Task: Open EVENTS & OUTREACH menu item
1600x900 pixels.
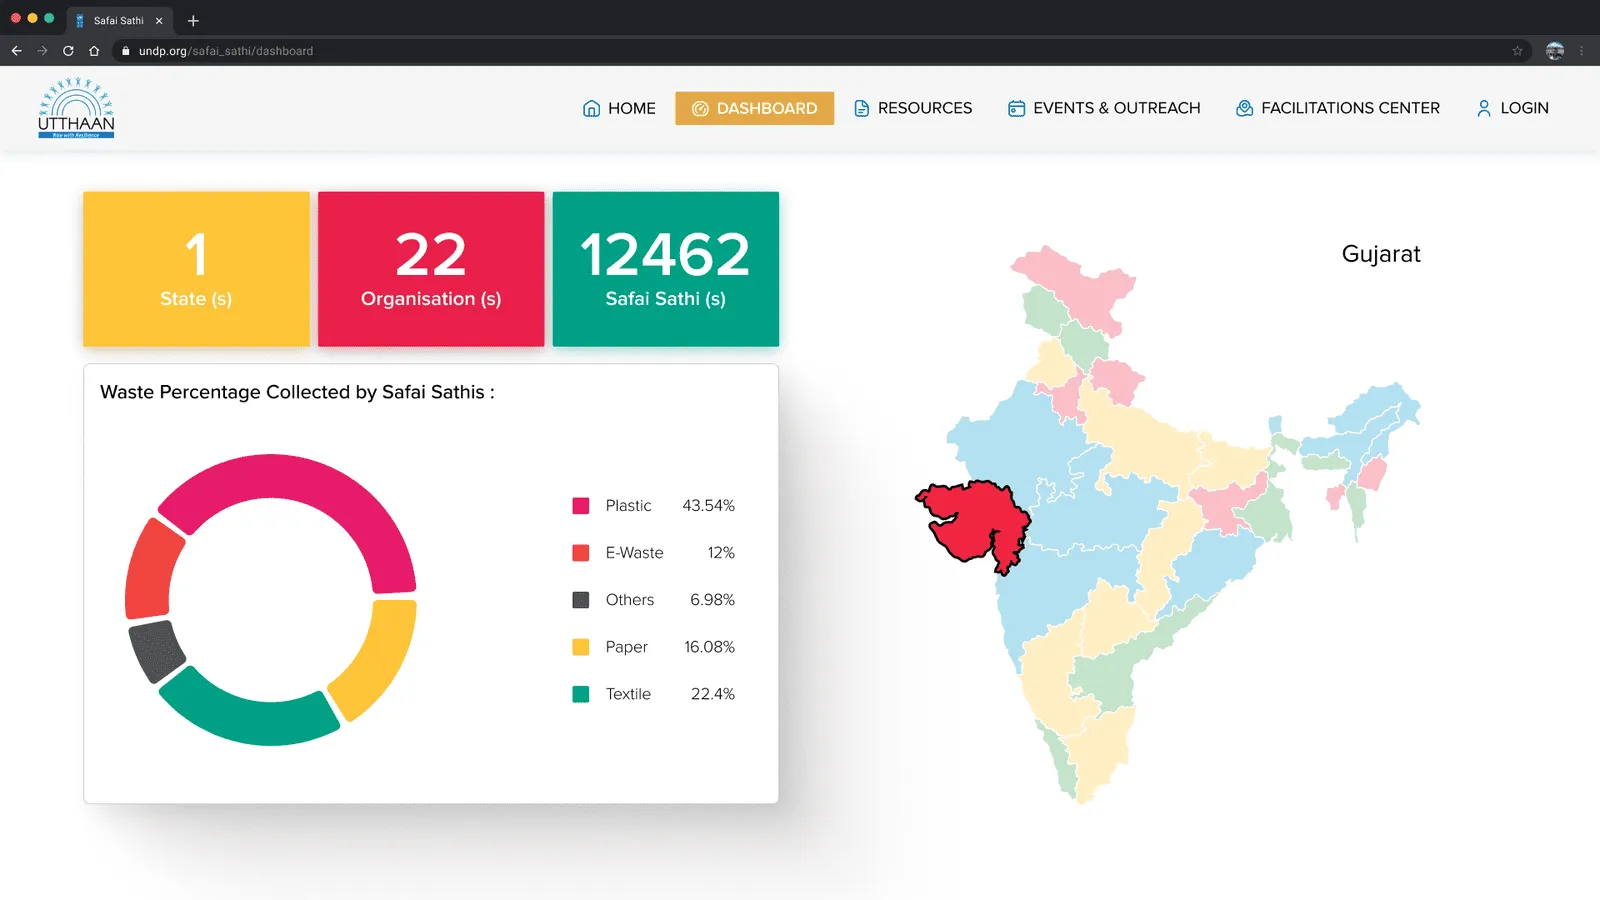Action: pyautogui.click(x=1104, y=108)
